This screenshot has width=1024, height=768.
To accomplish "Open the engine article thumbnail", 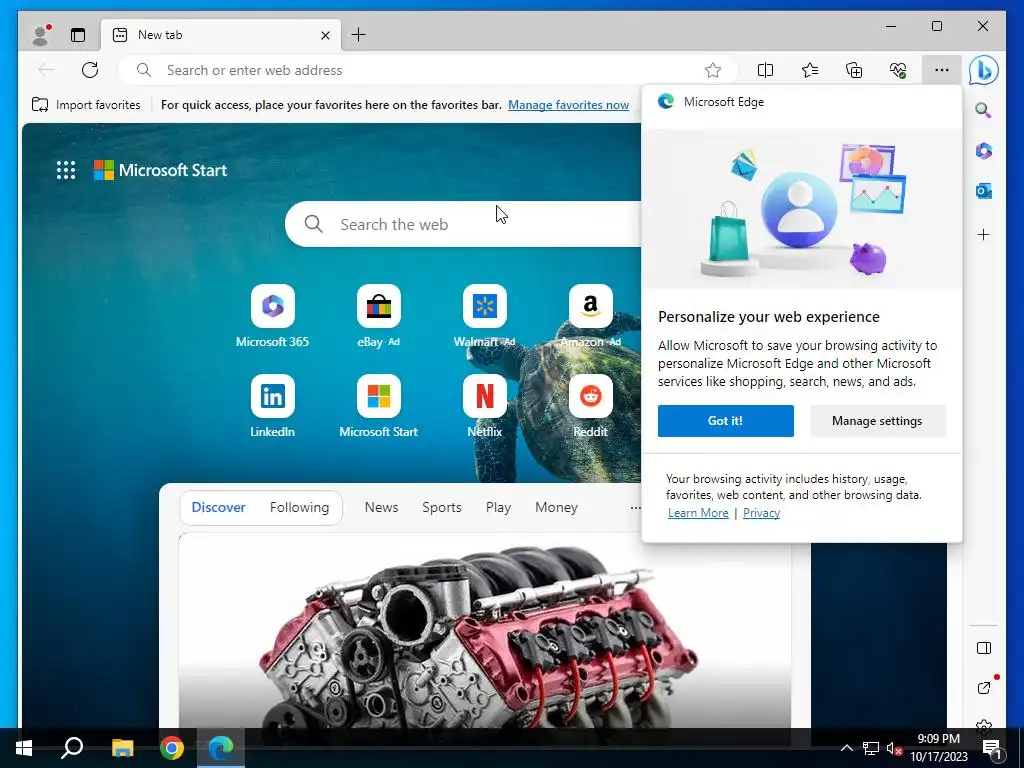I will pos(484,630).
